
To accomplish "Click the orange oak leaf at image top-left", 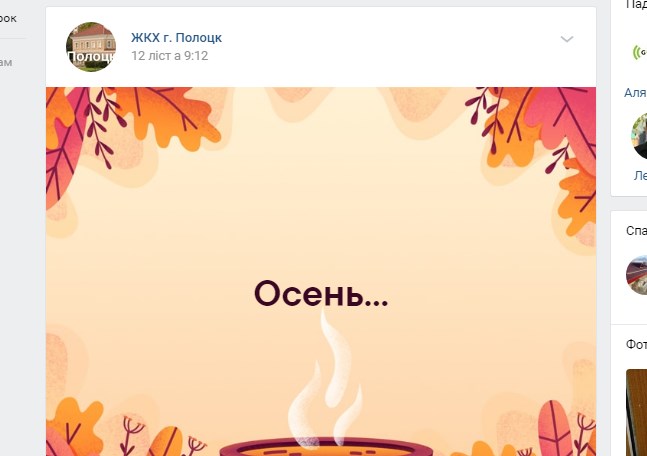I will point(169,114).
